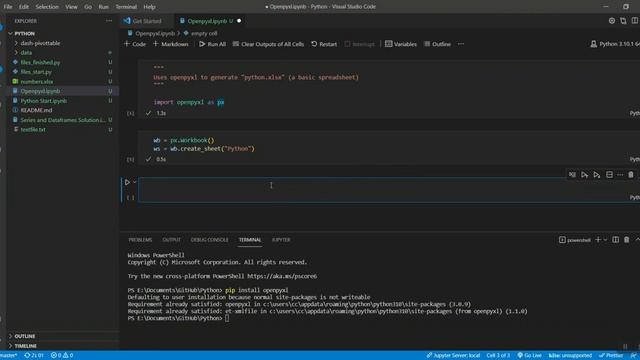640x360 pixels.
Task: Split the cell using cell toolbar icon
Action: click(609, 175)
